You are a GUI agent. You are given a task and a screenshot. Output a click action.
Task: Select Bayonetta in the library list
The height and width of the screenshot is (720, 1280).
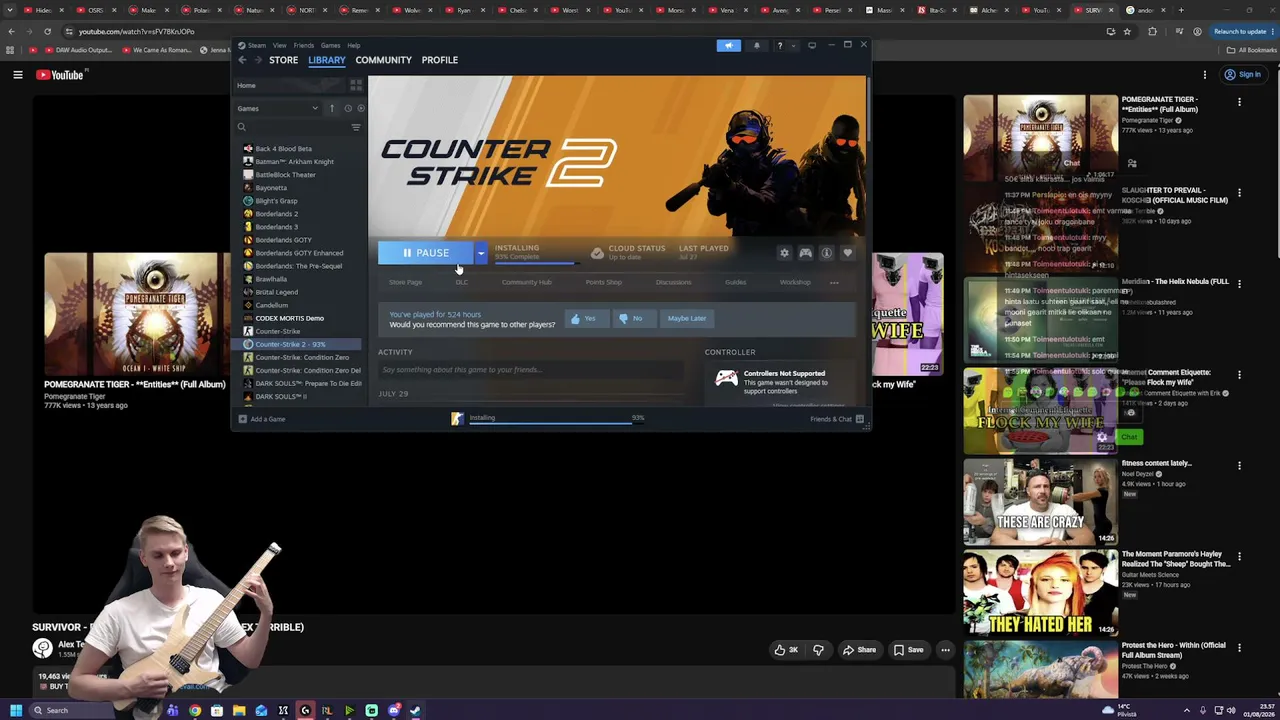point(271,187)
